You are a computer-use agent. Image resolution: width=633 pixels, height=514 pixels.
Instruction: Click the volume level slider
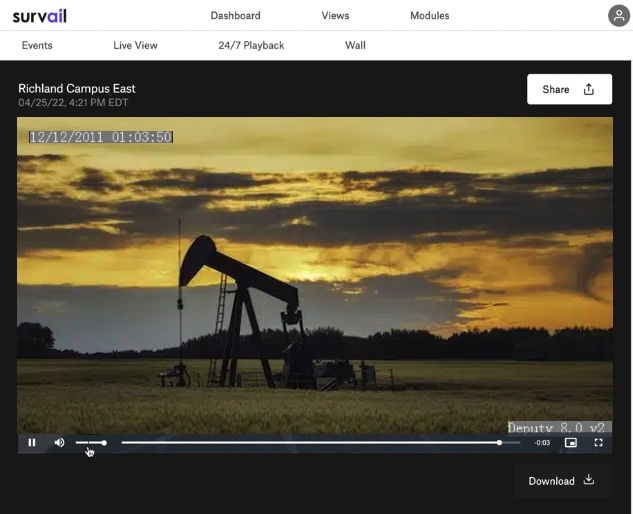pos(90,442)
